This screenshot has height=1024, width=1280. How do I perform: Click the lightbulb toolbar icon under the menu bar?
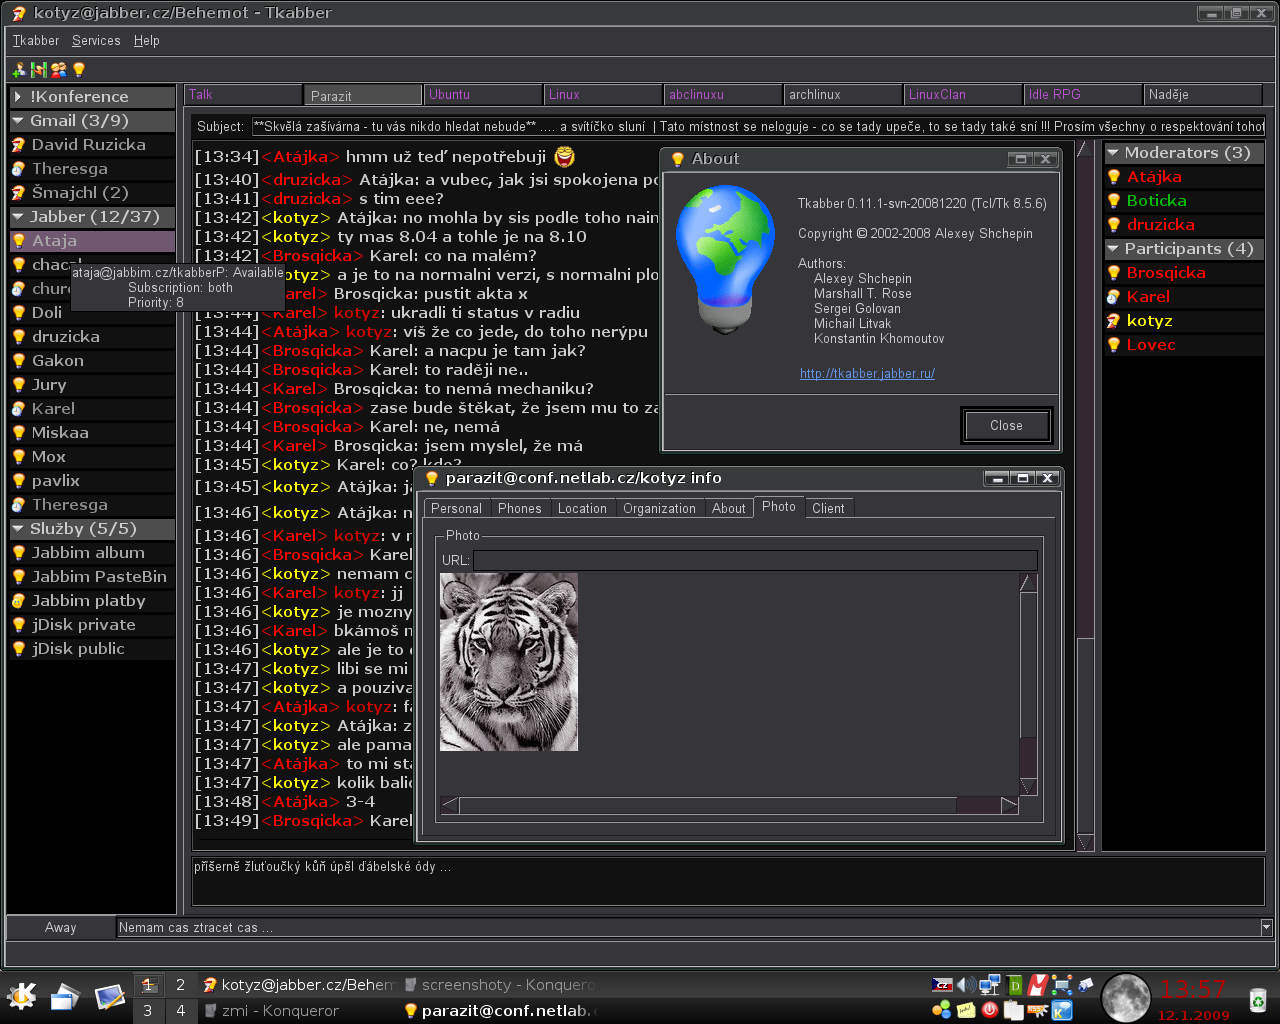point(79,69)
